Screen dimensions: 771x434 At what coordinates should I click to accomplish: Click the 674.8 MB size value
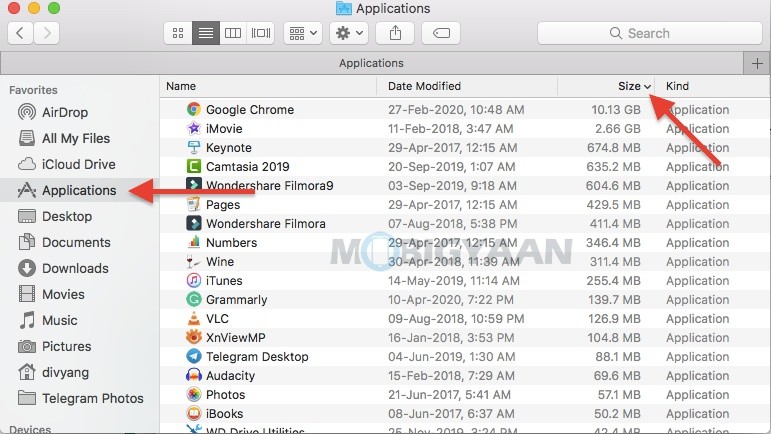(614, 147)
